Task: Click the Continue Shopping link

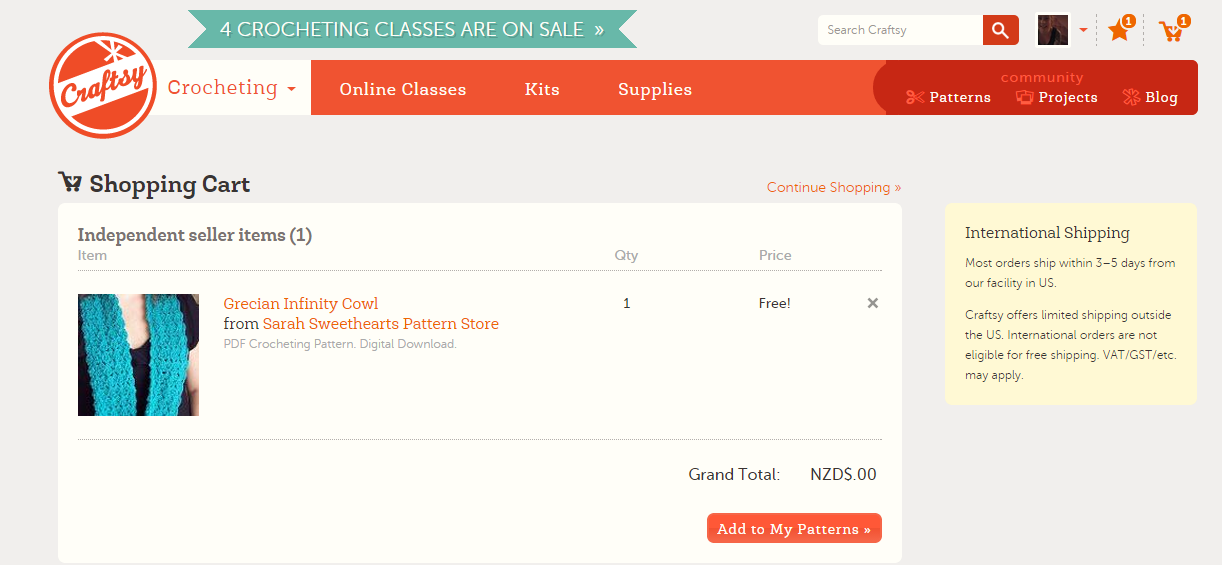Action: pyautogui.click(x=833, y=187)
